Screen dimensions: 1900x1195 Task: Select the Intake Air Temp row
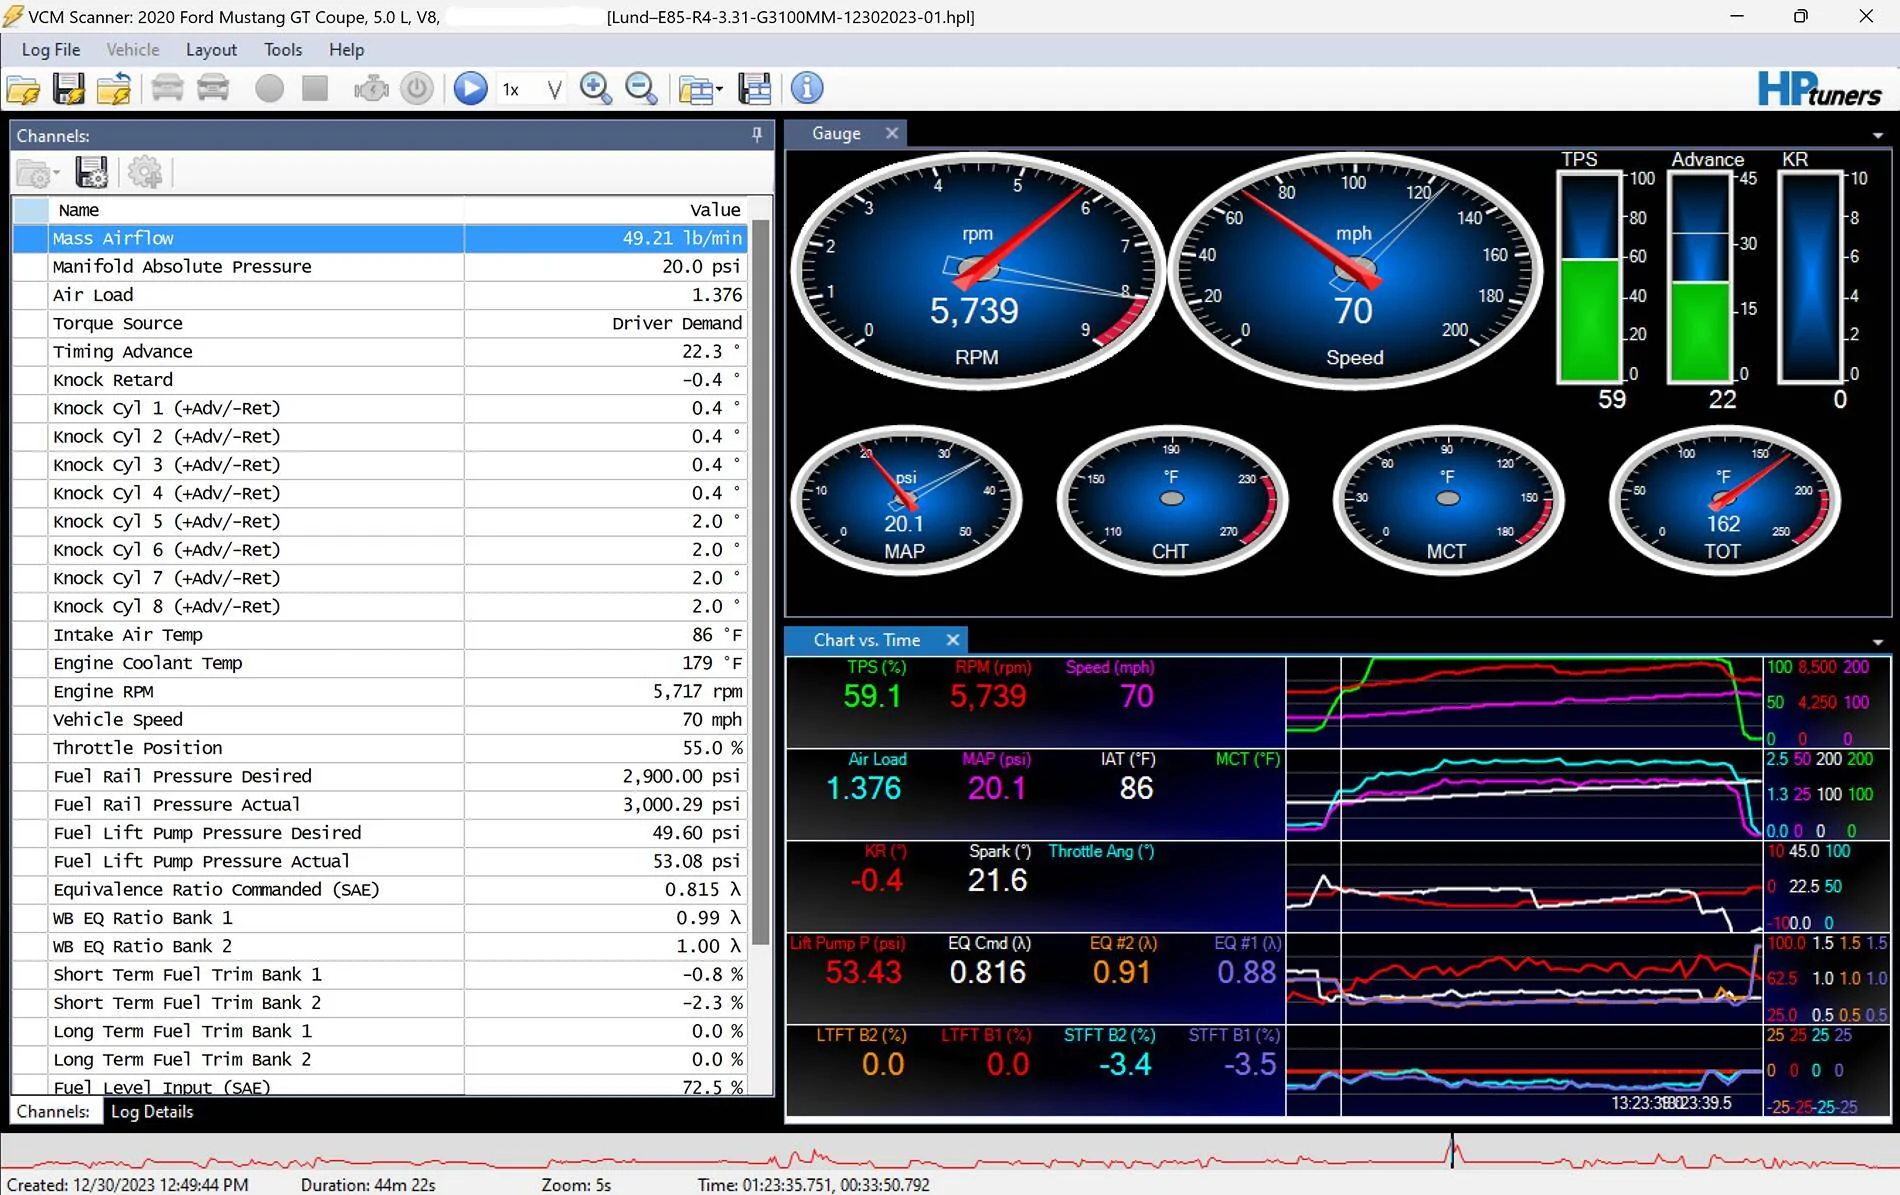pos(380,635)
